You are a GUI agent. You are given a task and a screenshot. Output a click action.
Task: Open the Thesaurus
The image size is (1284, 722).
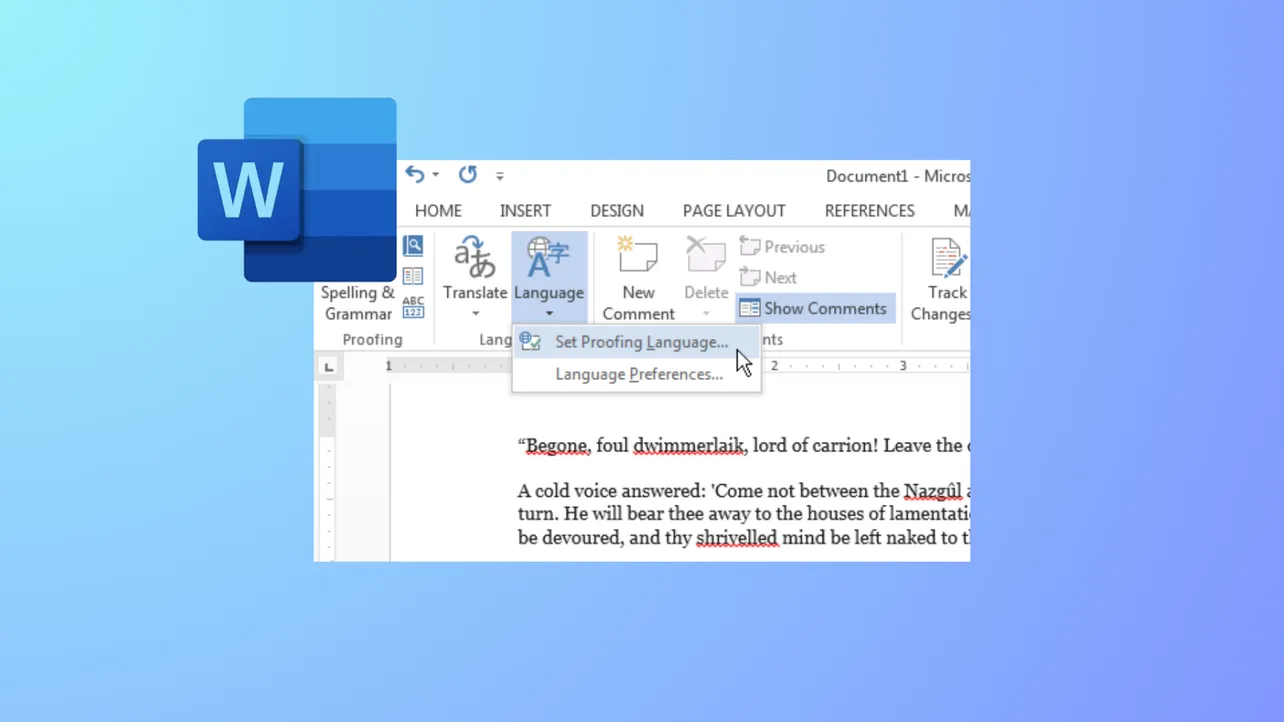[x=413, y=276]
